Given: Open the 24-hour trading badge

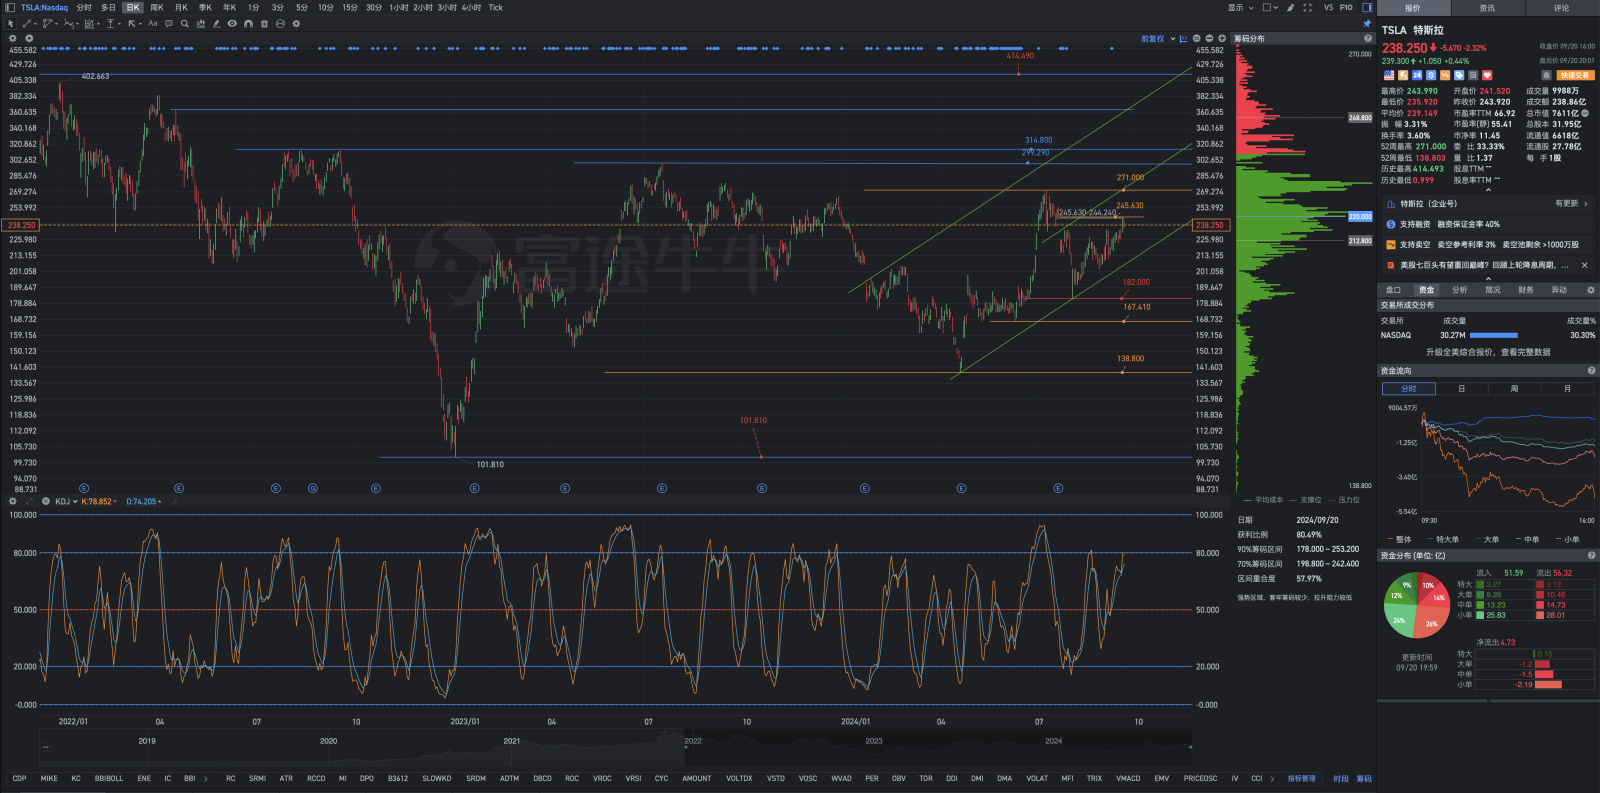Looking at the screenshot, I should 1417,75.
